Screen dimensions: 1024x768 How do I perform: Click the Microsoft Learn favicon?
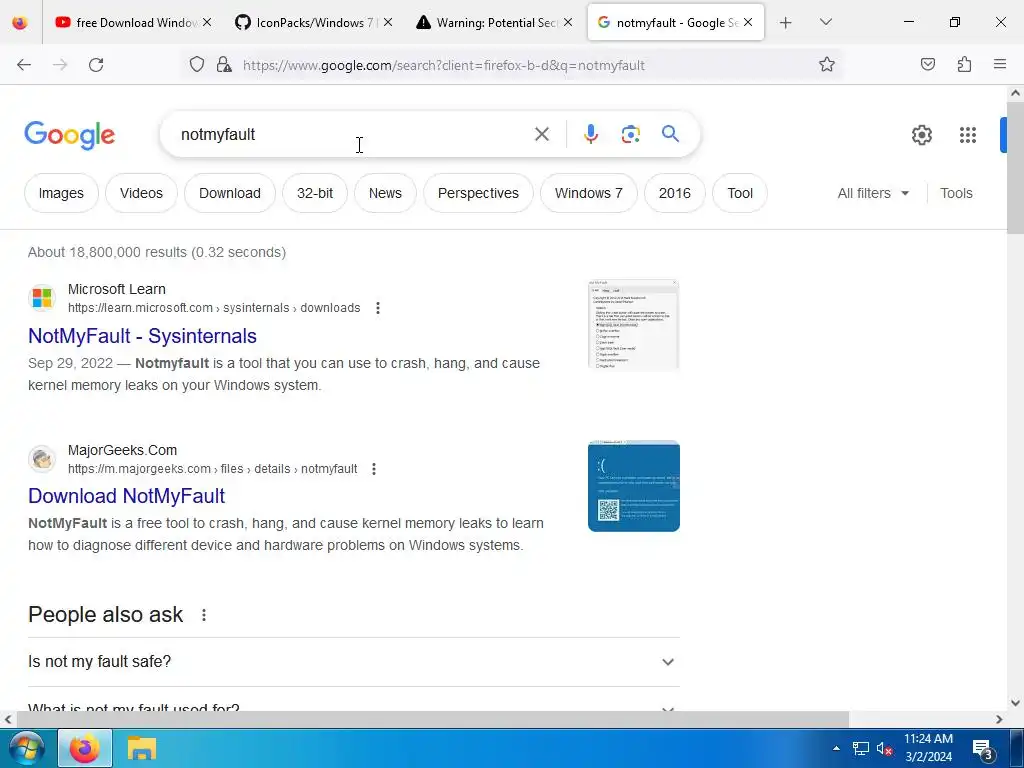[42, 298]
